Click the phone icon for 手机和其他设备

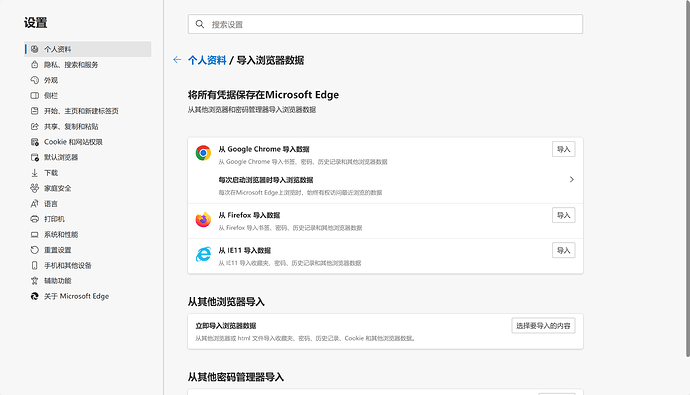pos(34,265)
